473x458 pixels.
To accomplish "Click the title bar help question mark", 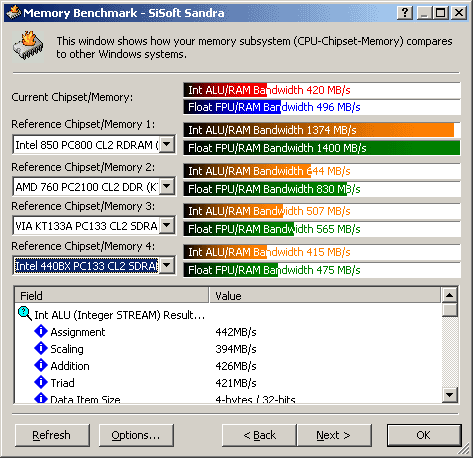I will (405, 13).
